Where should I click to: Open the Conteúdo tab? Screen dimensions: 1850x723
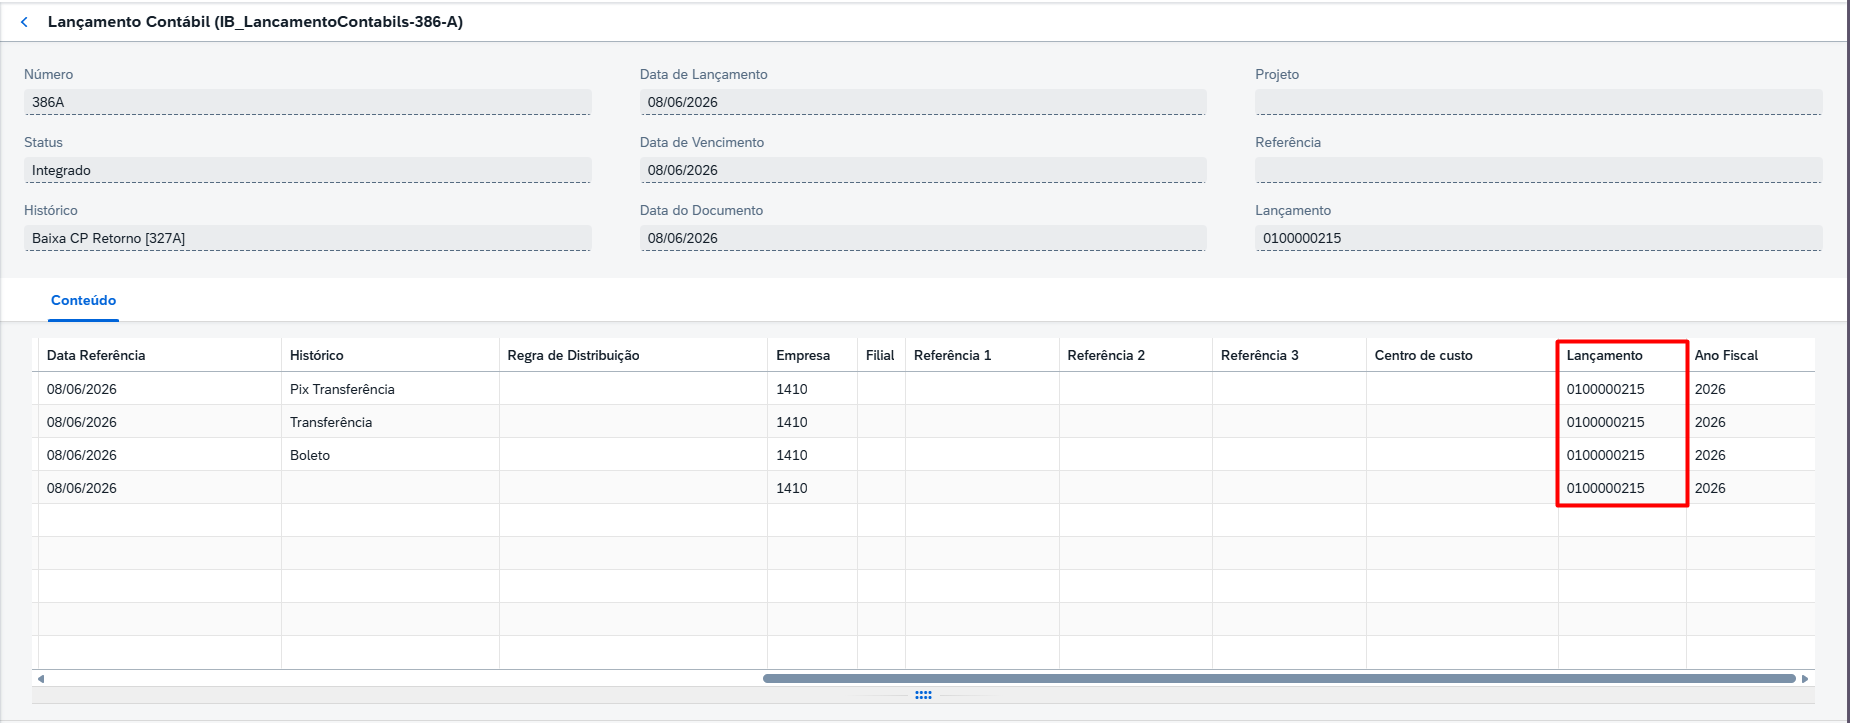point(84,300)
